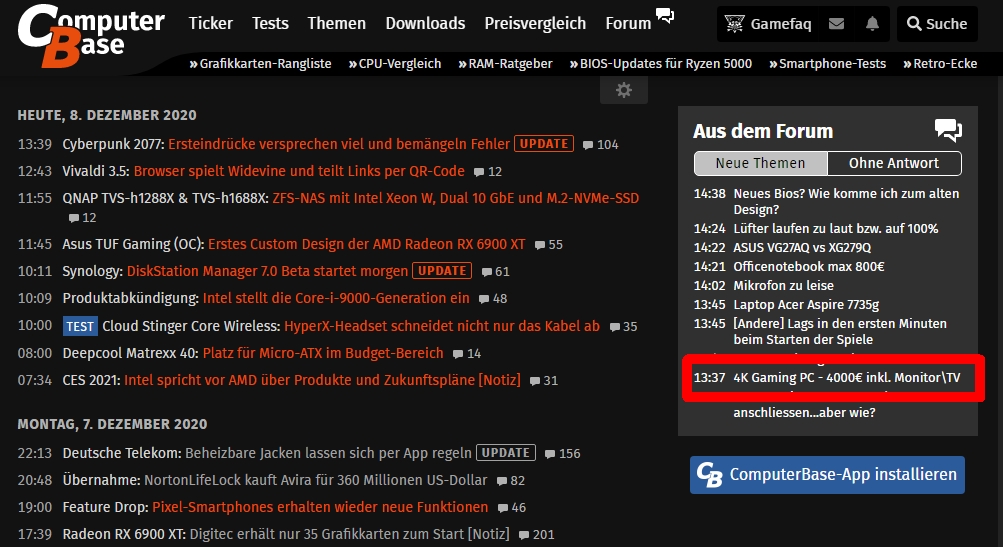This screenshot has height=547, width=1003.
Task: Open the Retro-Ecke quick link
Action: coord(940,64)
